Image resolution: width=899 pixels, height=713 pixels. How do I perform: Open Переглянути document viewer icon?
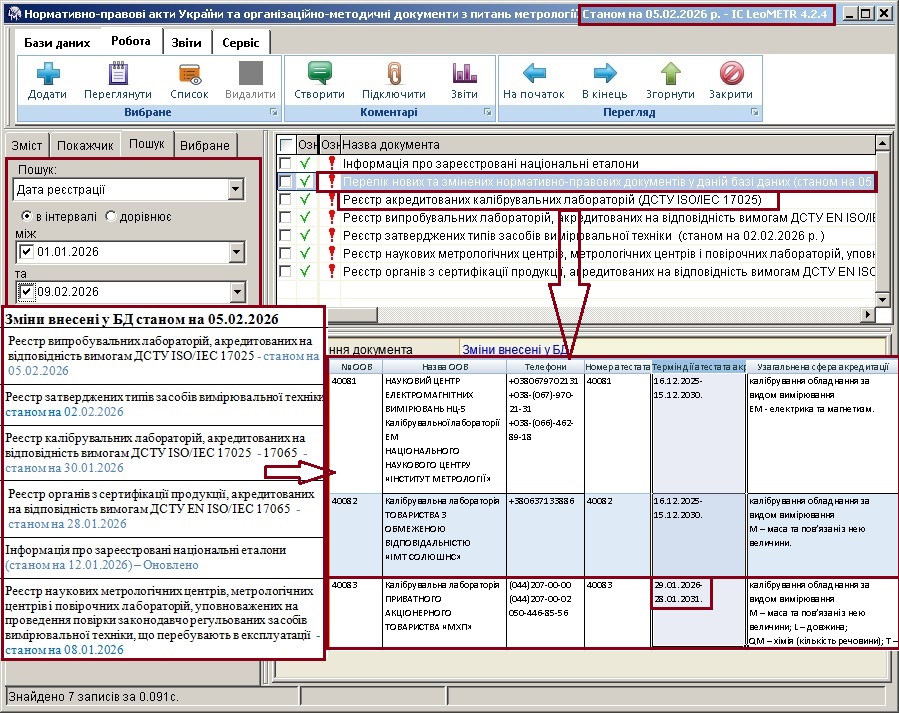tap(118, 74)
